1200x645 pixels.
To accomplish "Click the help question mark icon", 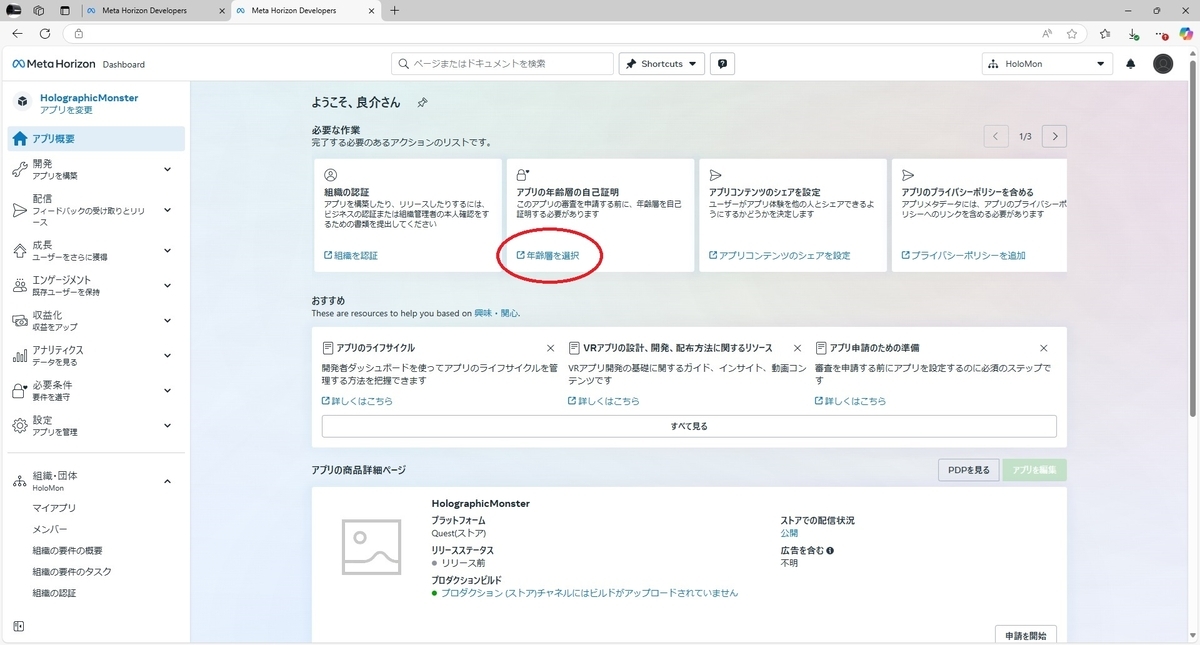I will 723,64.
